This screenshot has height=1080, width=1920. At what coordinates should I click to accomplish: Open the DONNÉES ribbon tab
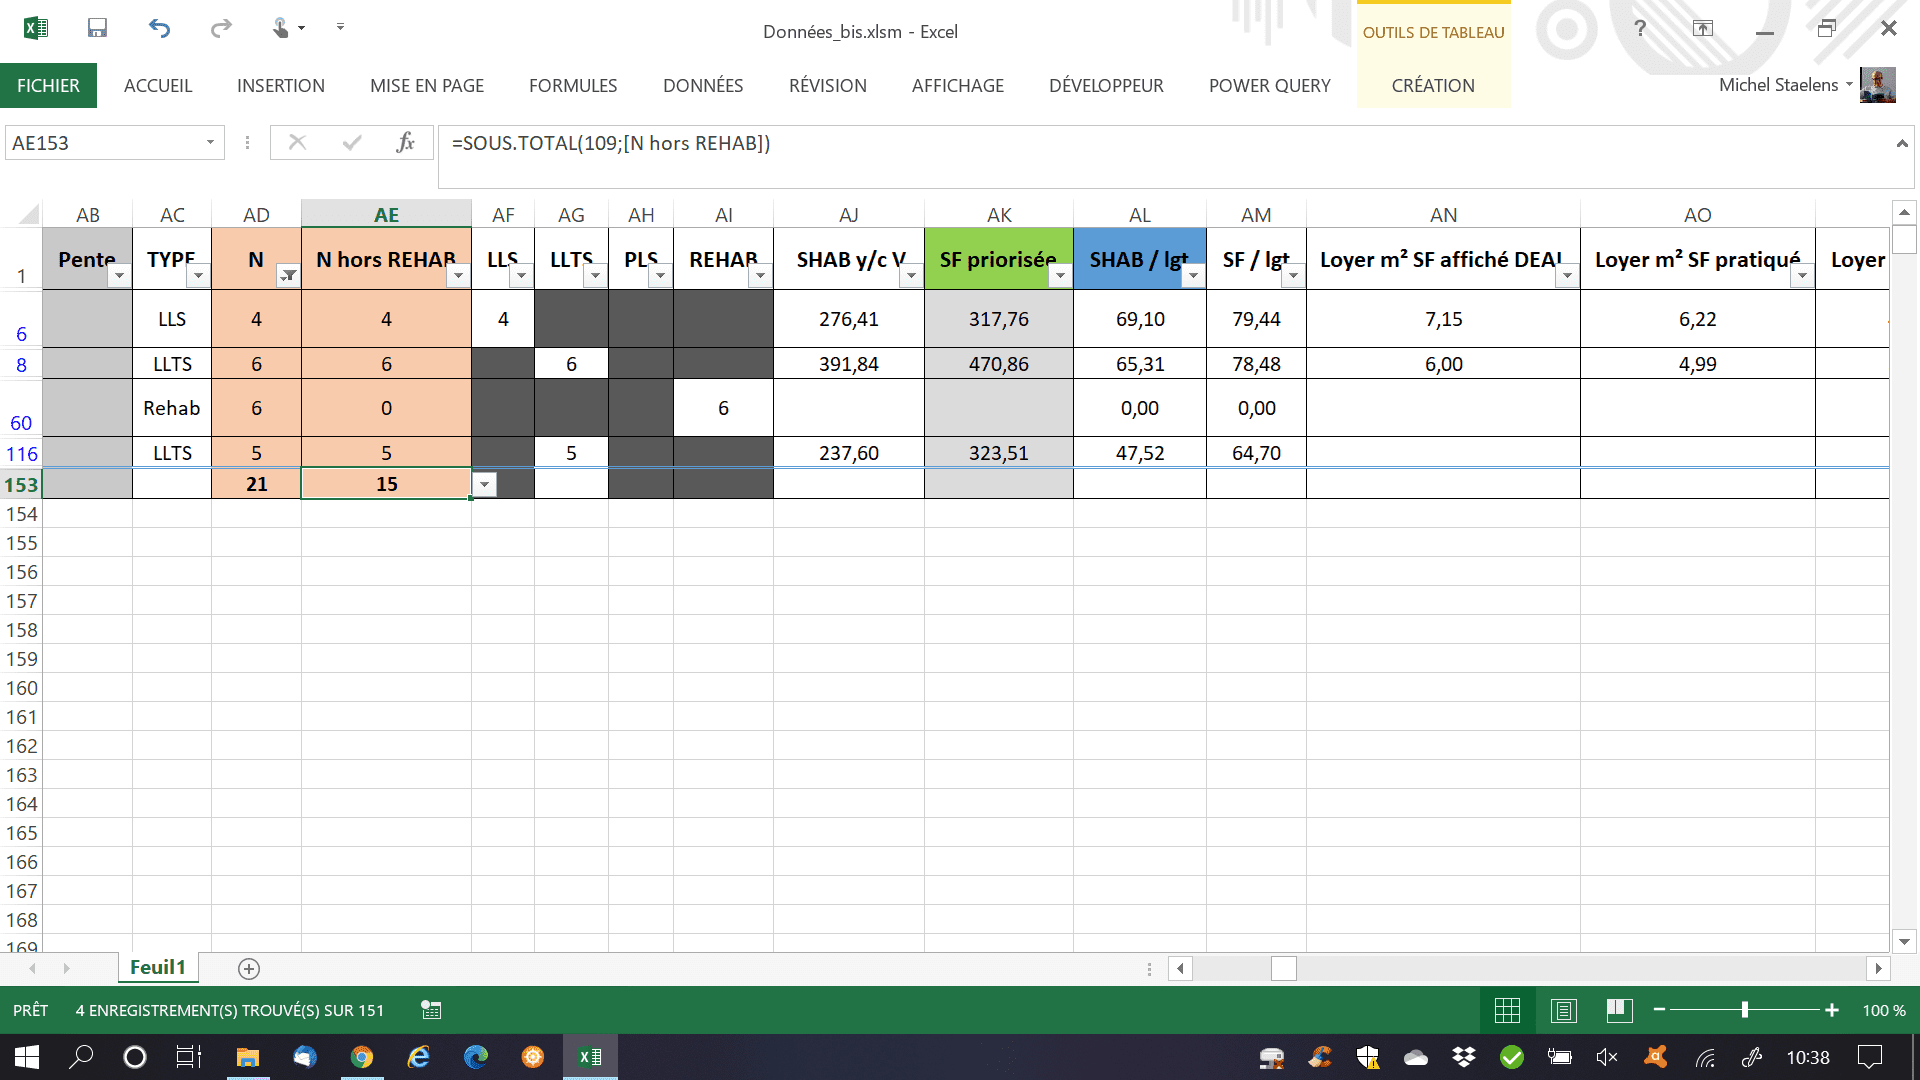[x=703, y=86]
